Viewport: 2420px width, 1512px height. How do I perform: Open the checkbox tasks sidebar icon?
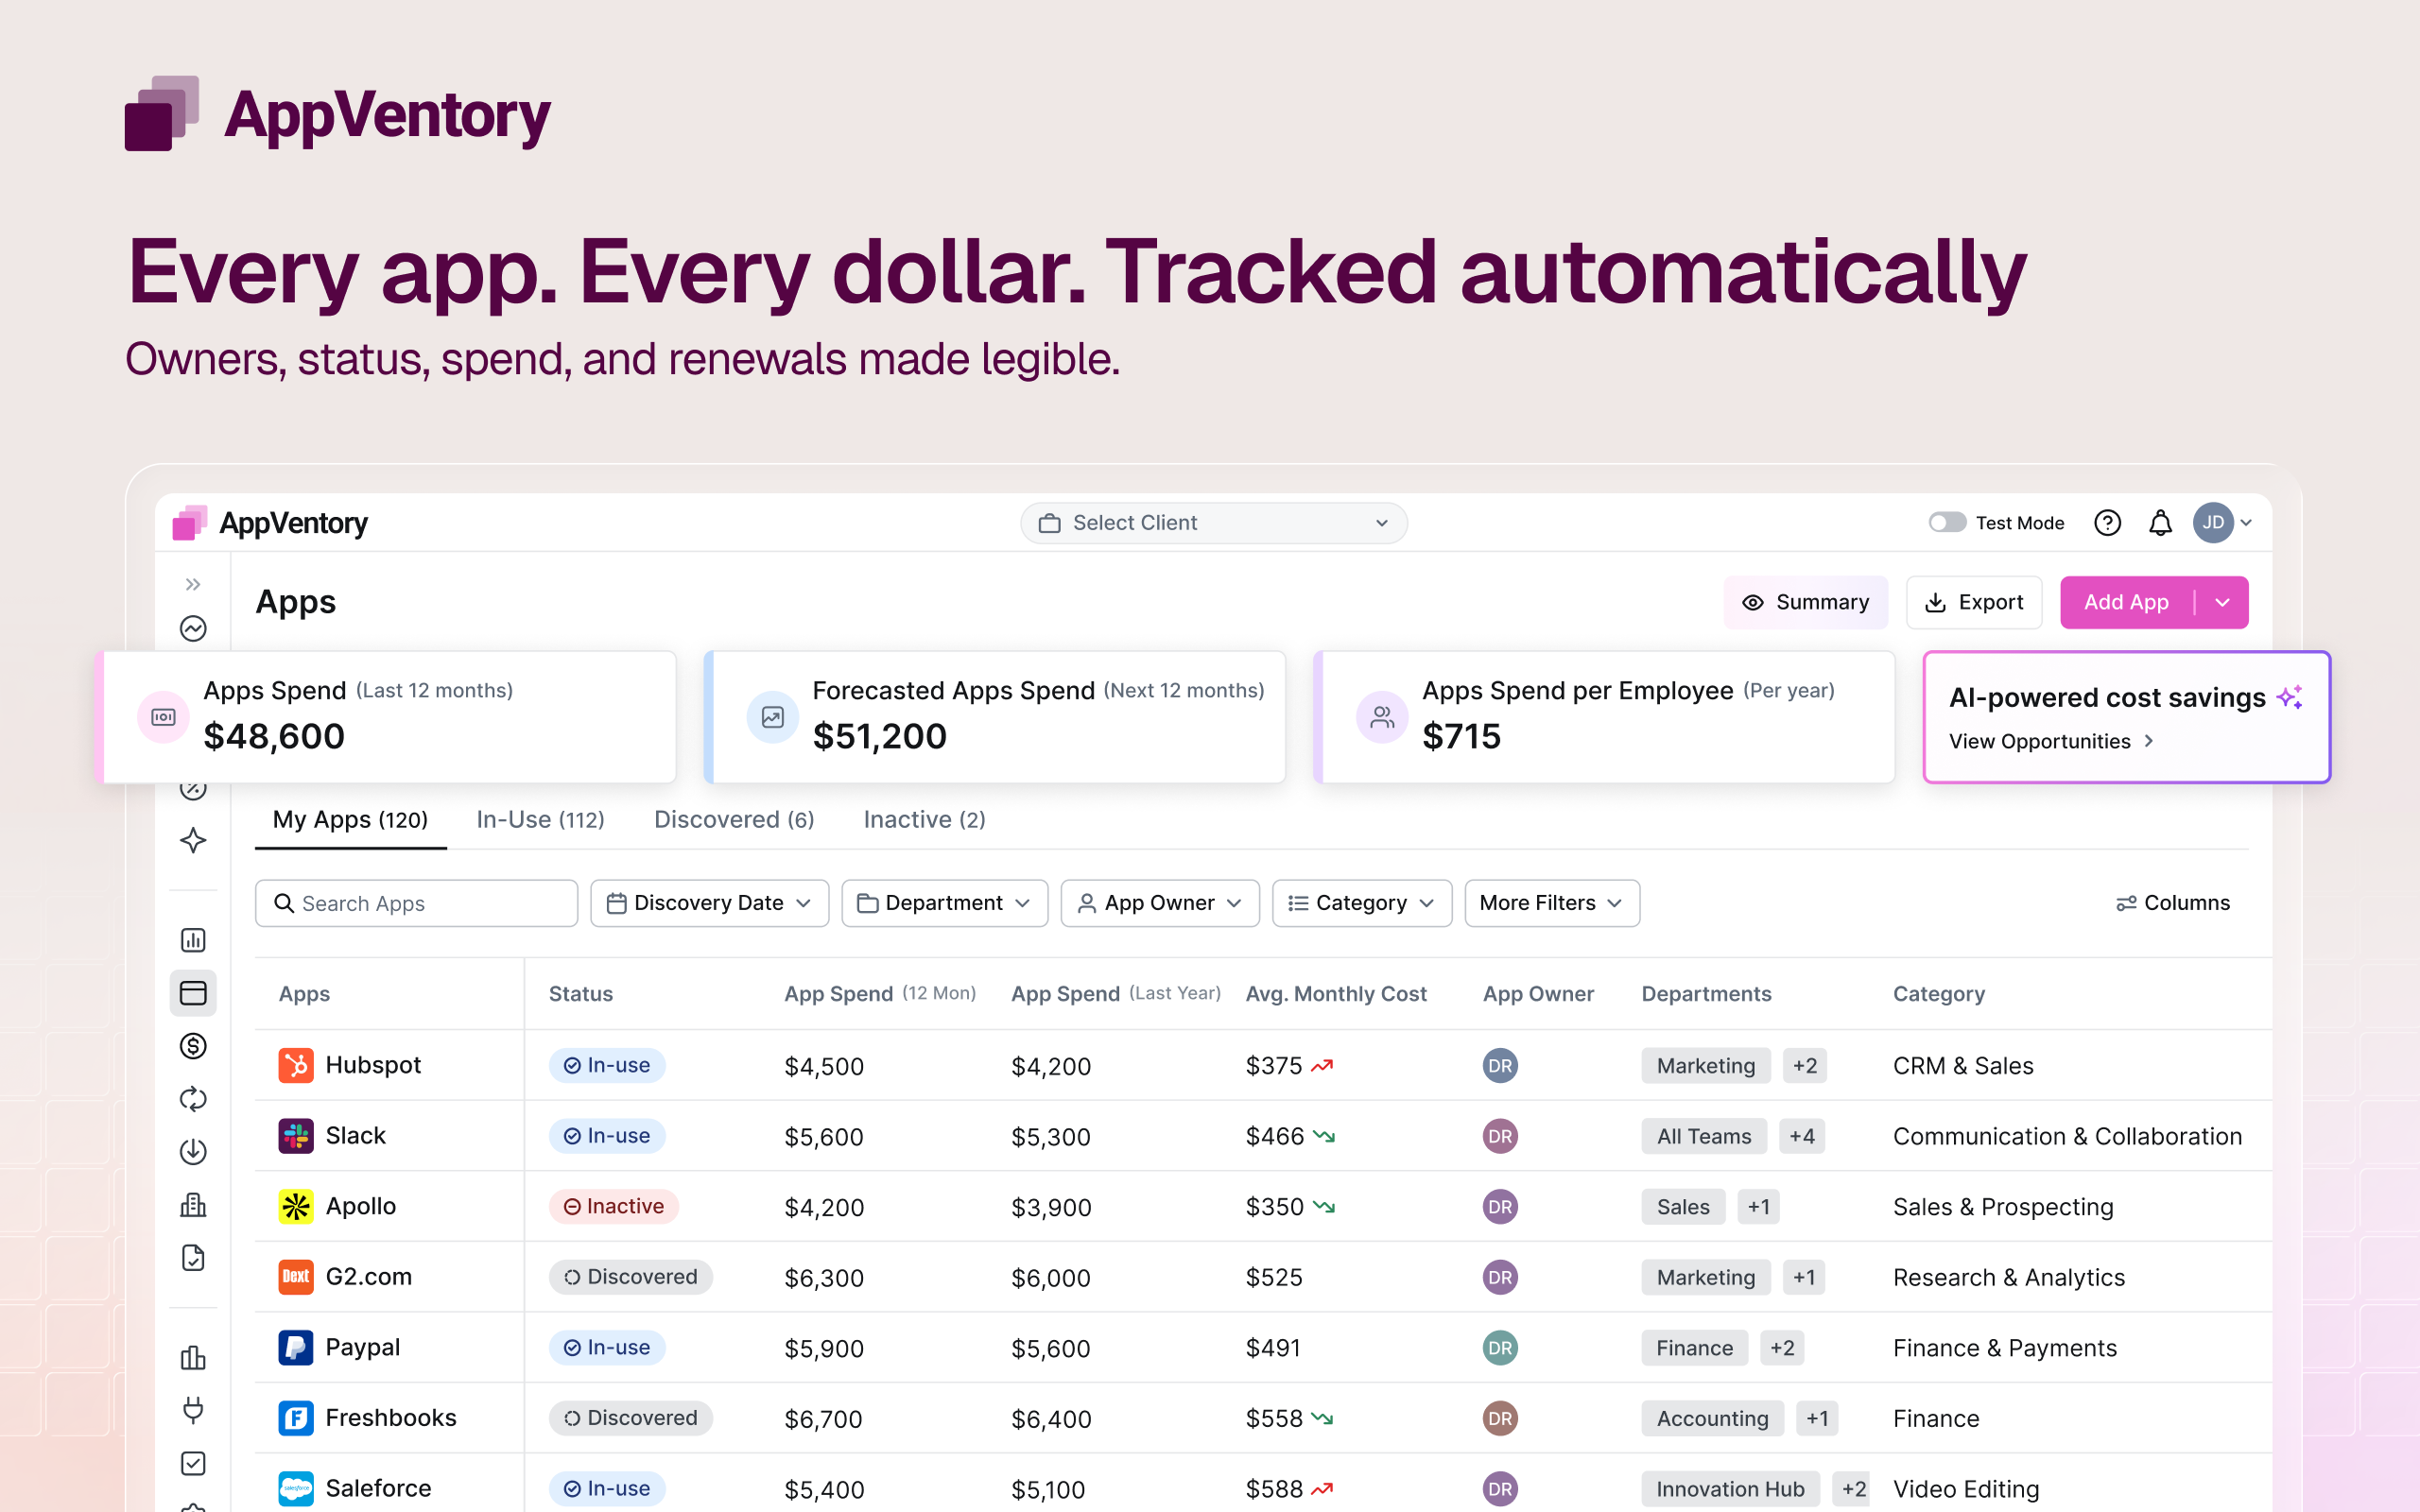click(193, 1463)
